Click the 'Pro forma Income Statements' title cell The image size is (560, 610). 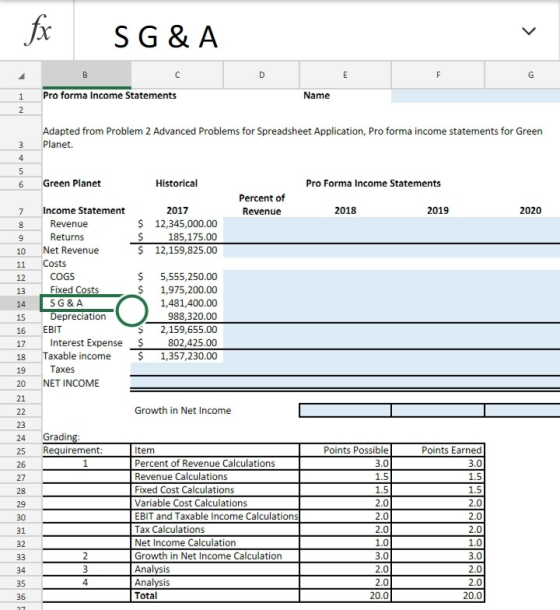tap(109, 96)
